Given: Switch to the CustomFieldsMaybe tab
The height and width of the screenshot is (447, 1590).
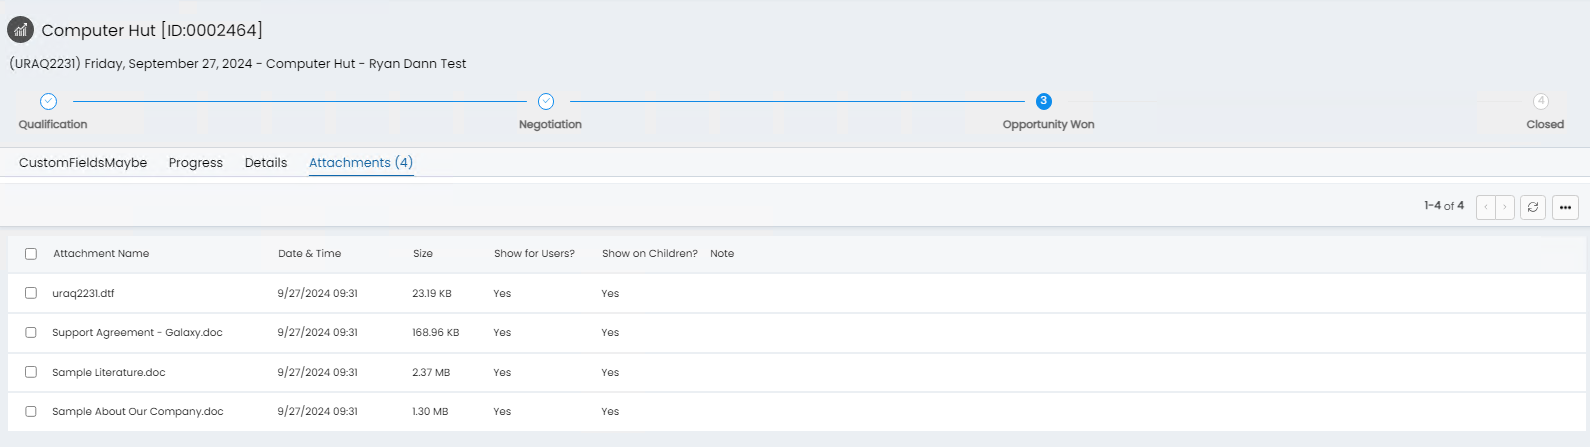Looking at the screenshot, I should [83, 163].
